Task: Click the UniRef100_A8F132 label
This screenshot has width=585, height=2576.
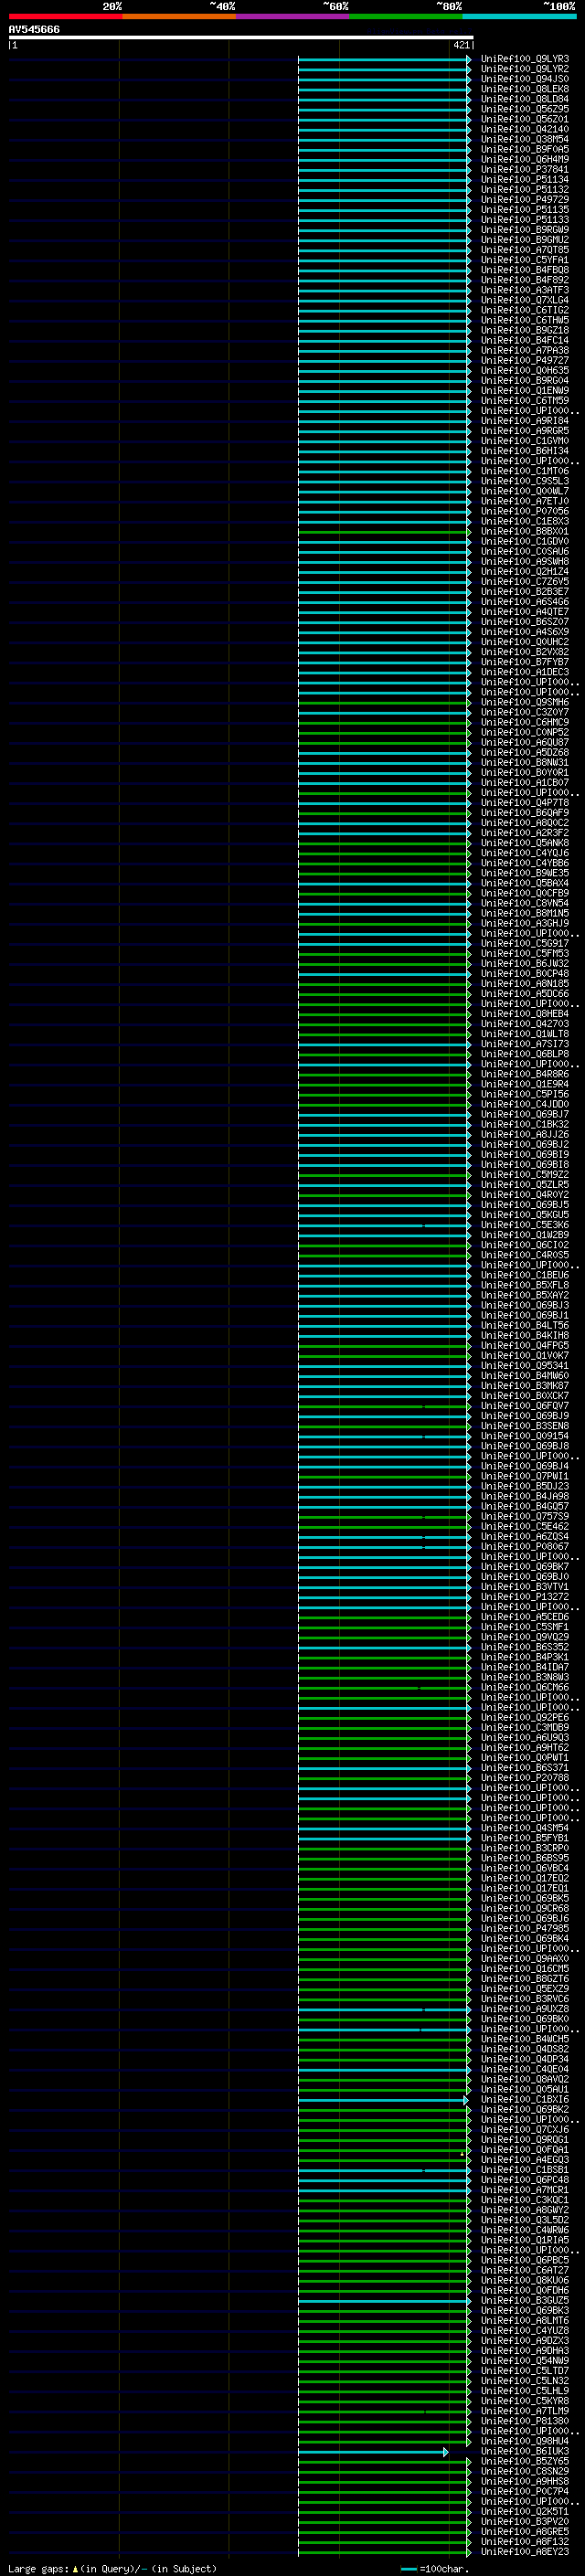Action: click(x=525, y=2541)
